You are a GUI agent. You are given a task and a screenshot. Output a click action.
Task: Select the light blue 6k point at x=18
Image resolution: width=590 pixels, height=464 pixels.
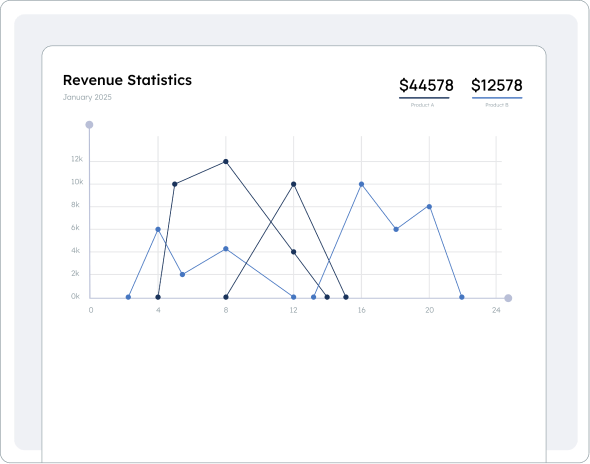coord(396,229)
